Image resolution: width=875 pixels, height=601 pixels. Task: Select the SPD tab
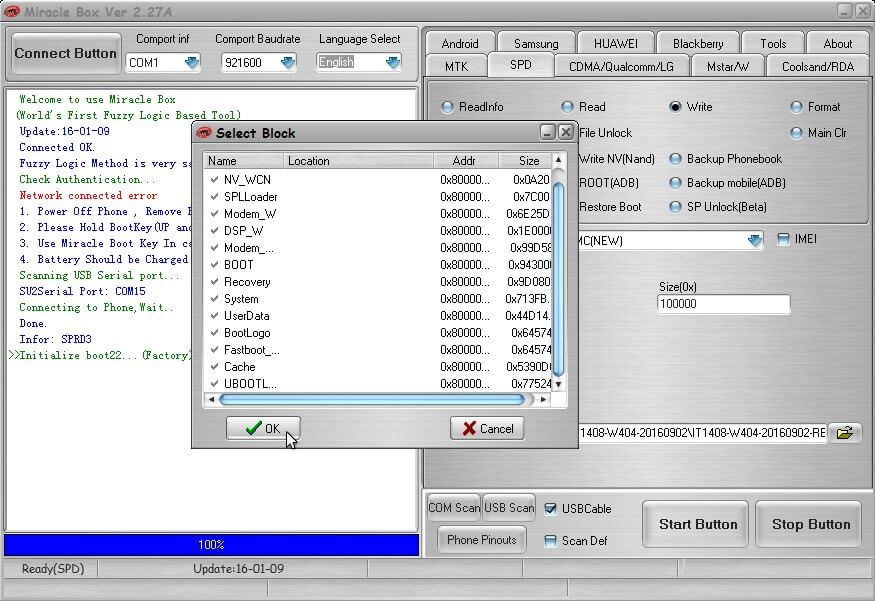click(521, 65)
